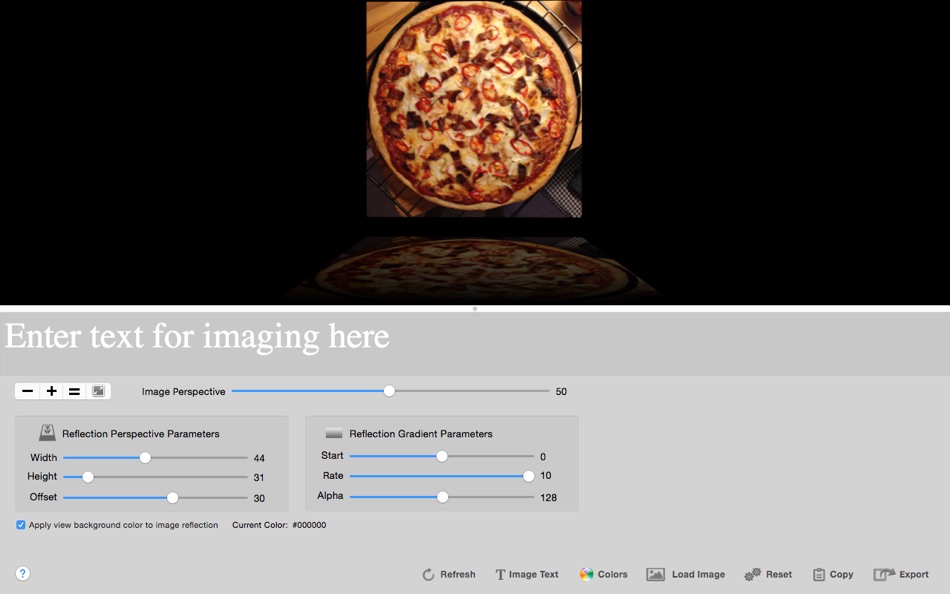The height and width of the screenshot is (594, 950).
Task: Adjust the Image Perspective slider
Action: tap(388, 391)
